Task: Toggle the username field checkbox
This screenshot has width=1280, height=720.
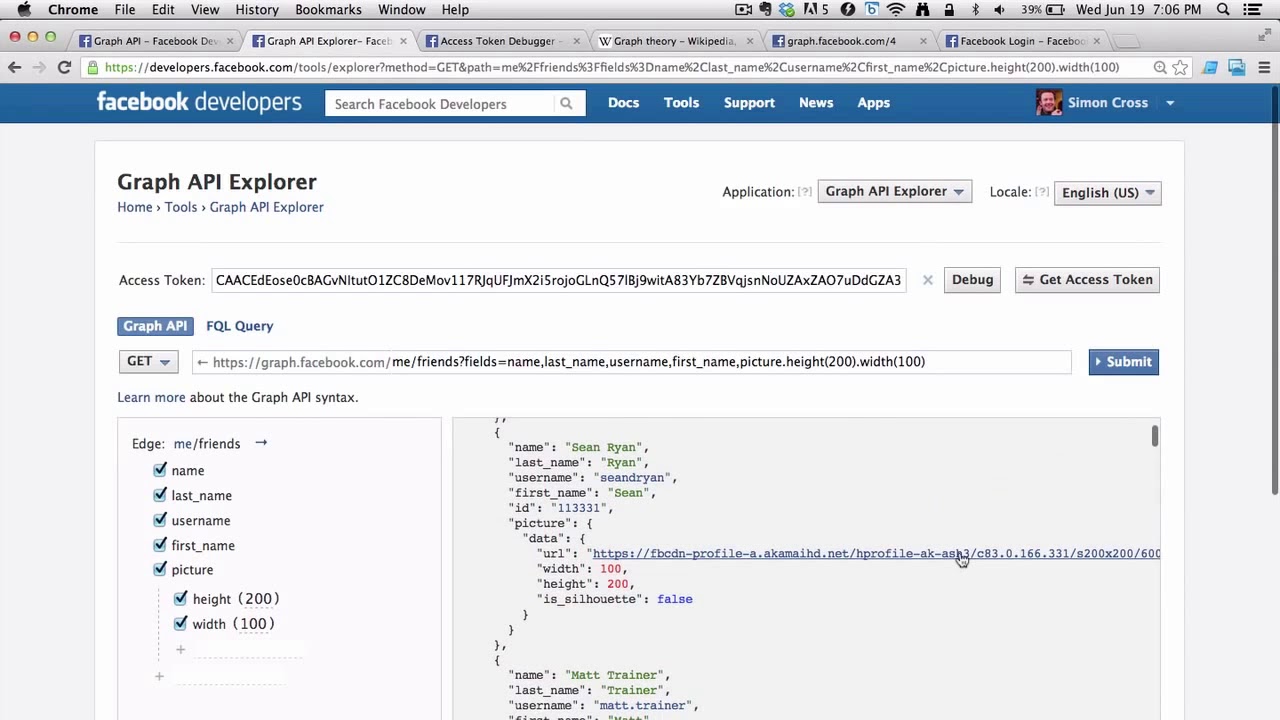Action: [x=160, y=519]
